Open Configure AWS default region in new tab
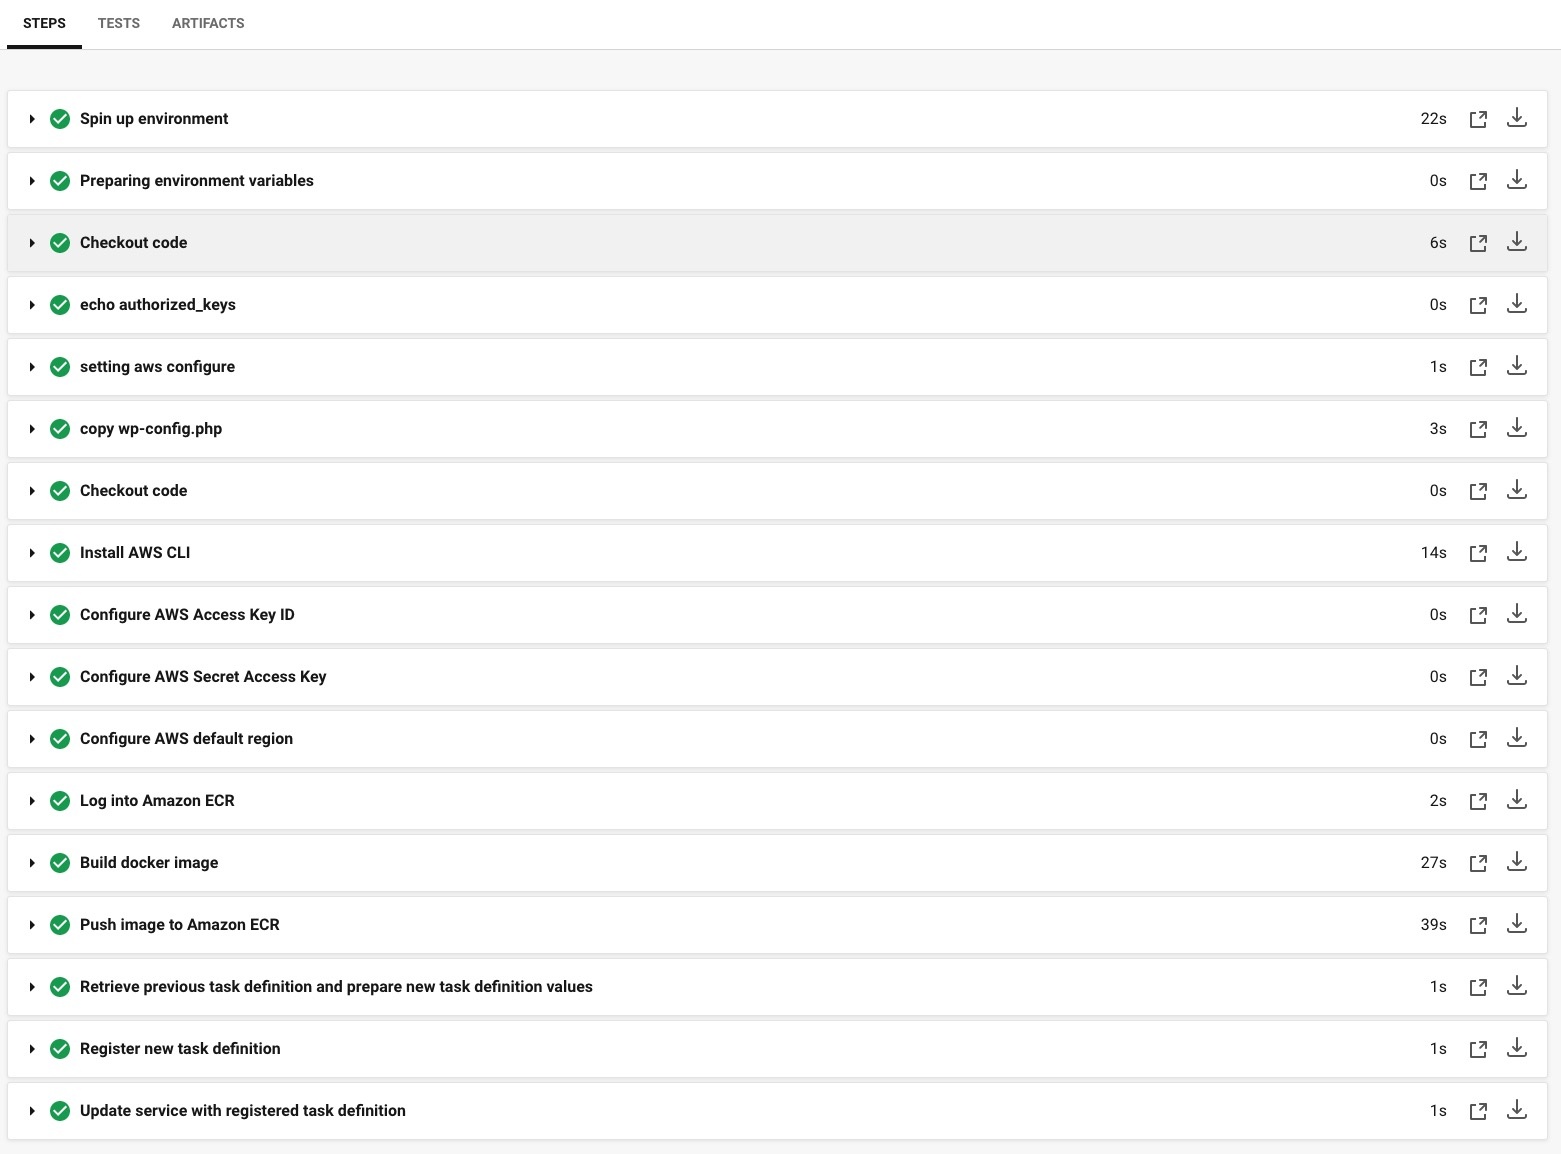 (1478, 739)
